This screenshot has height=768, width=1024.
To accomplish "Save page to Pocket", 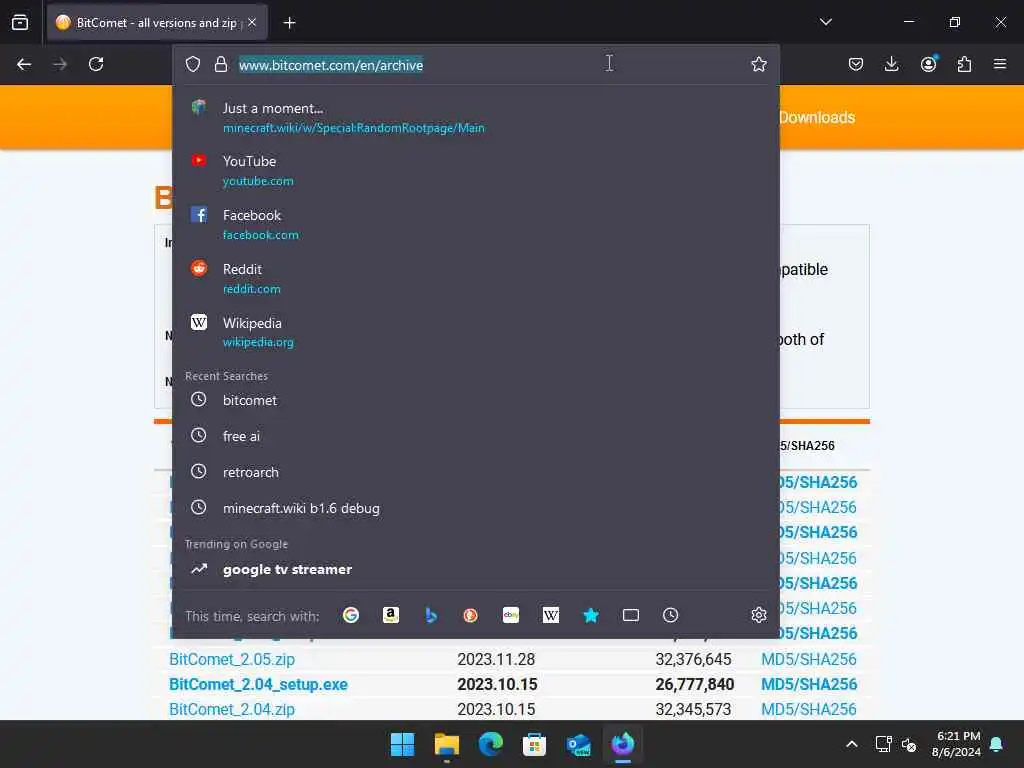I will 856,64.
